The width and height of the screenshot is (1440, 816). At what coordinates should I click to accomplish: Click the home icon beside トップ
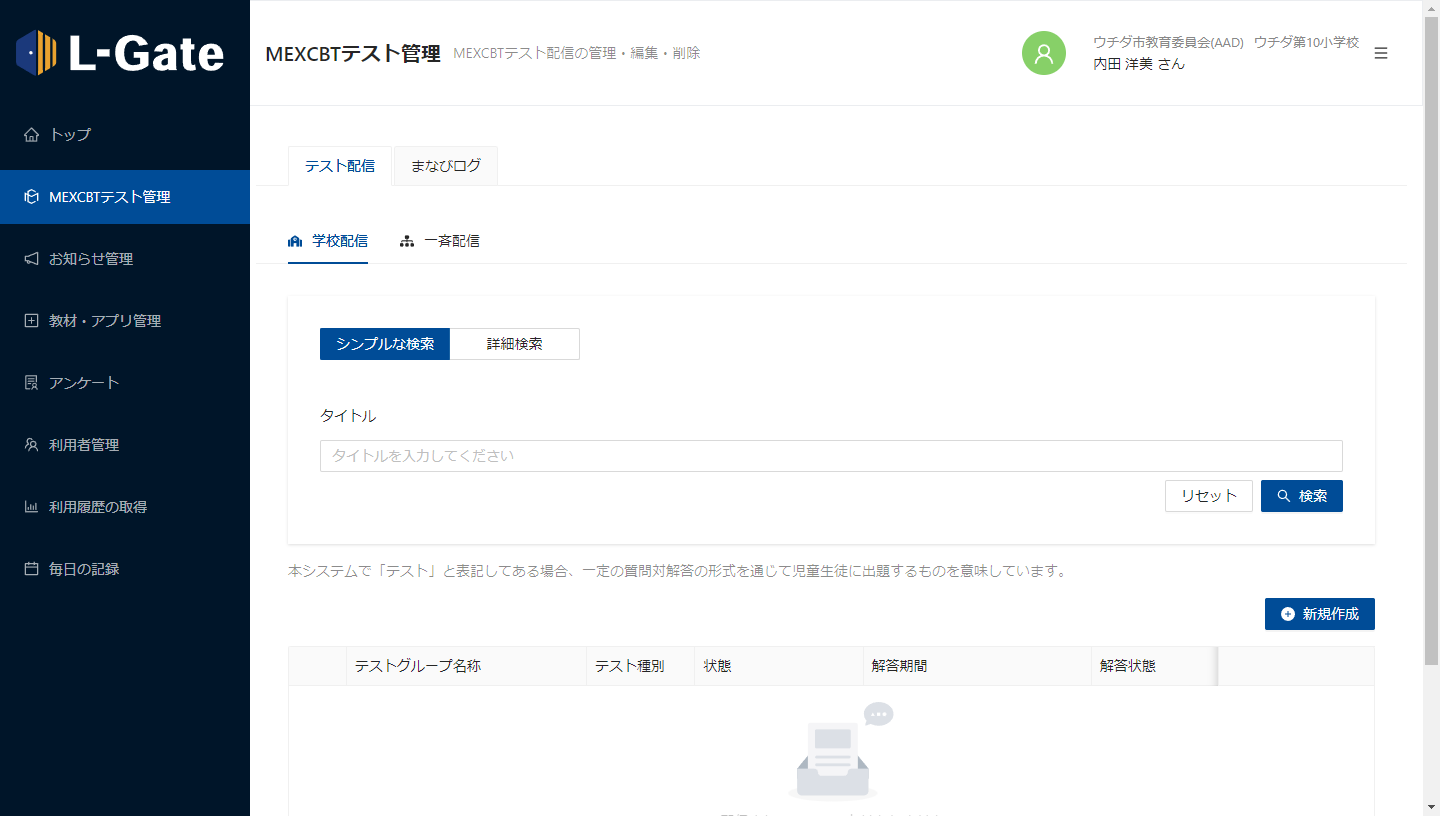[x=31, y=135]
